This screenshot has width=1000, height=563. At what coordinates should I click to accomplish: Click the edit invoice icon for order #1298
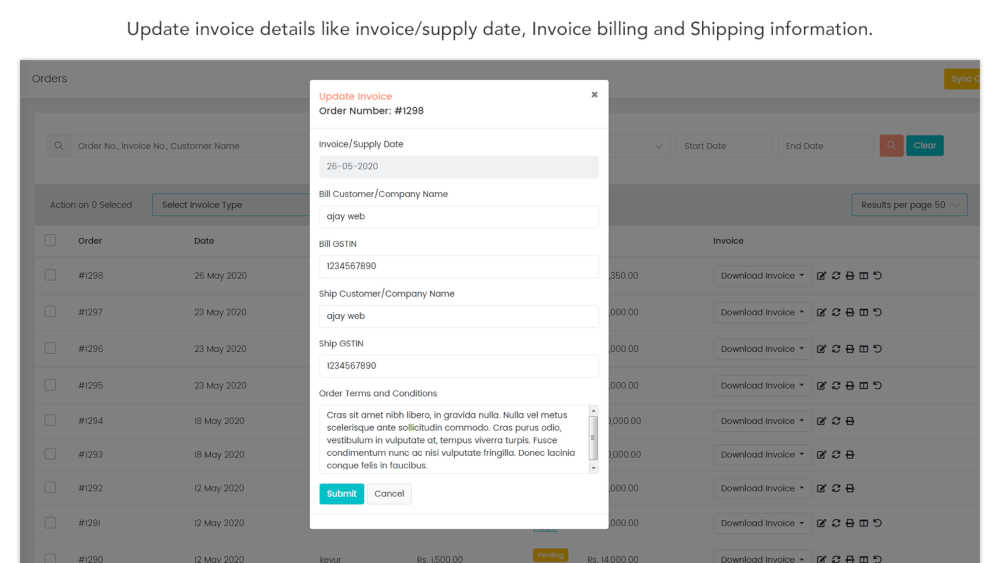coord(821,275)
